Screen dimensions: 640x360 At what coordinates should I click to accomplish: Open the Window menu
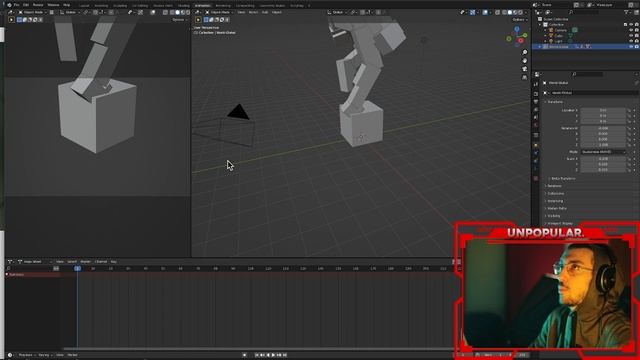(53, 5)
